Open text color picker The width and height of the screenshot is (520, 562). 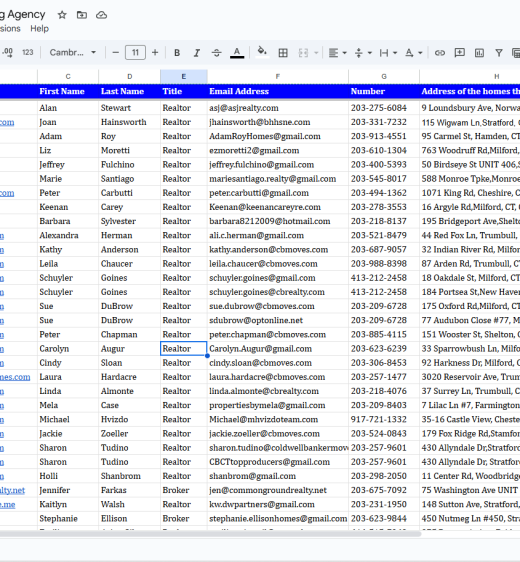point(237,53)
